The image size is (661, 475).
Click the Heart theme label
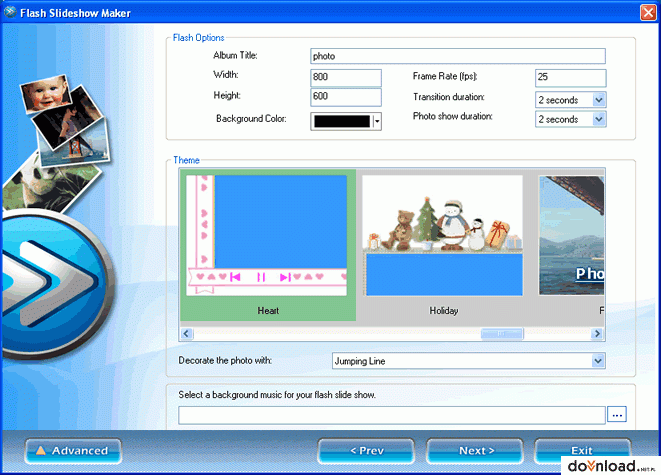coord(268,311)
